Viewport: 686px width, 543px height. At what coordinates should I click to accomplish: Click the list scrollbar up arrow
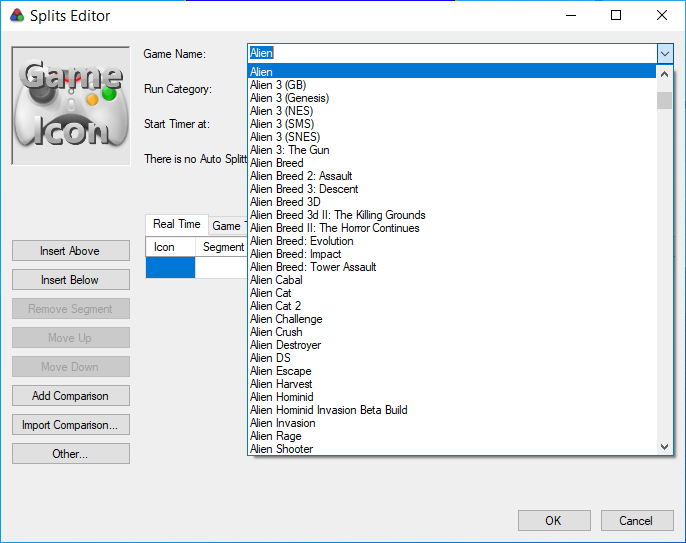coord(664,74)
